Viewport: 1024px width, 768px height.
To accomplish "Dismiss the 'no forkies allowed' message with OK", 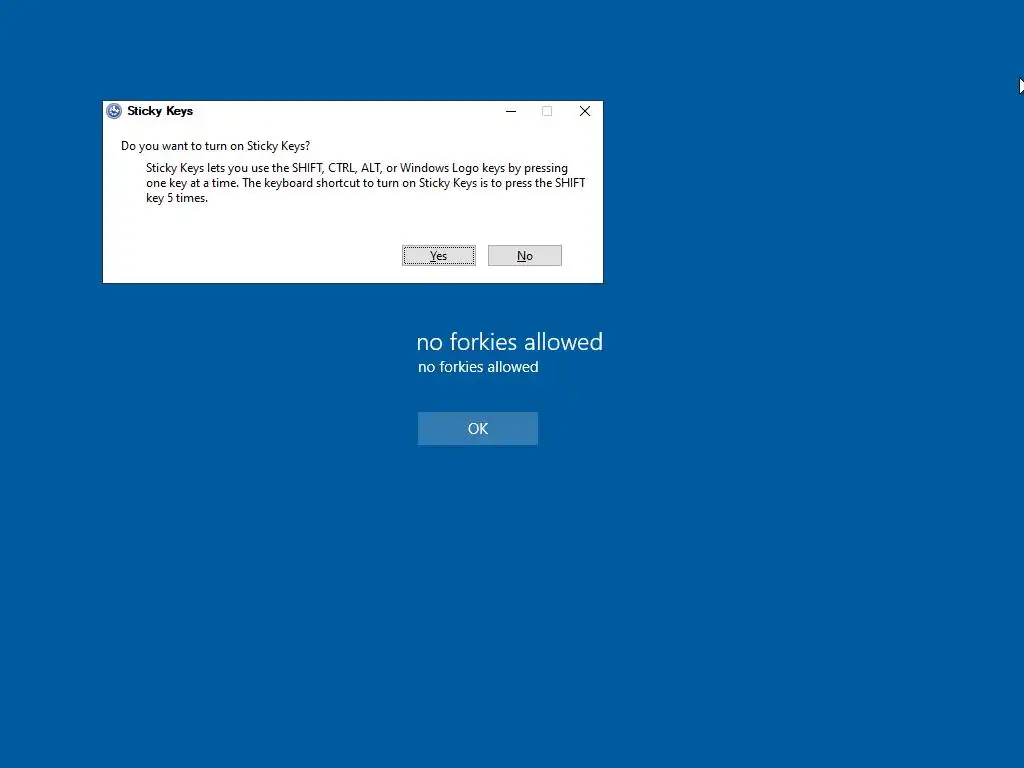I will coord(477,428).
